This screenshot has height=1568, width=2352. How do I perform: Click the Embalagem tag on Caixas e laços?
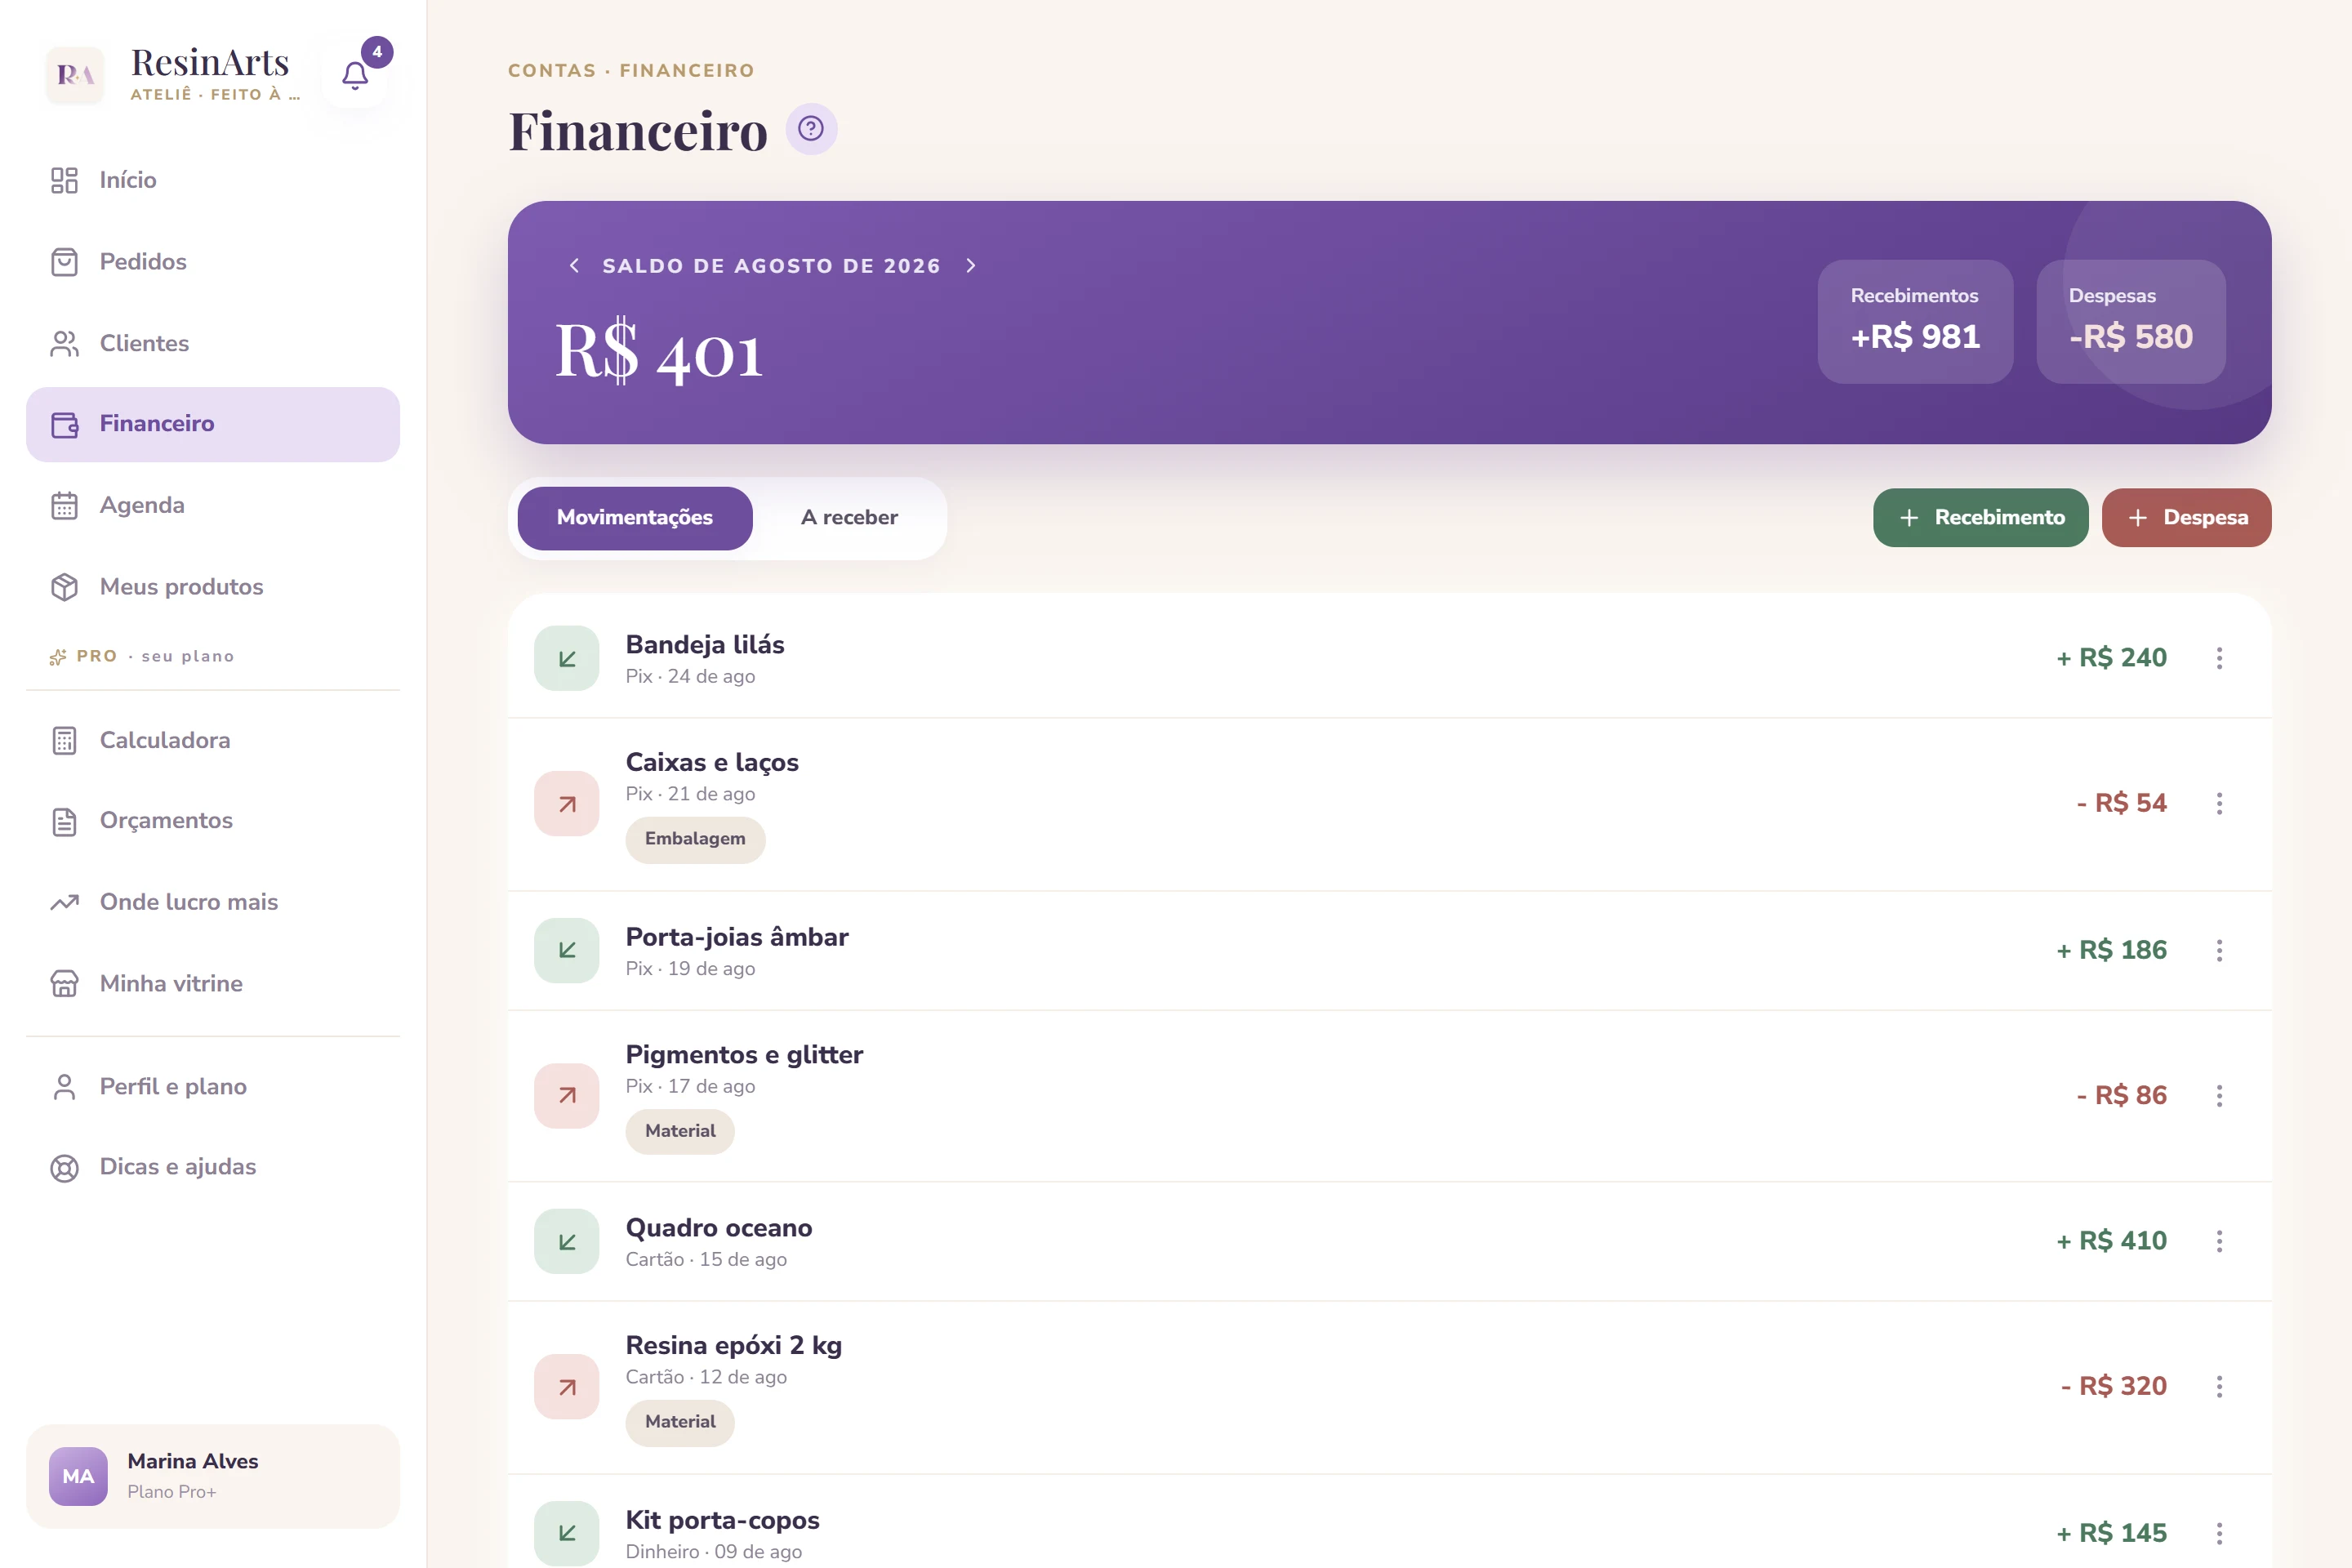(x=695, y=839)
